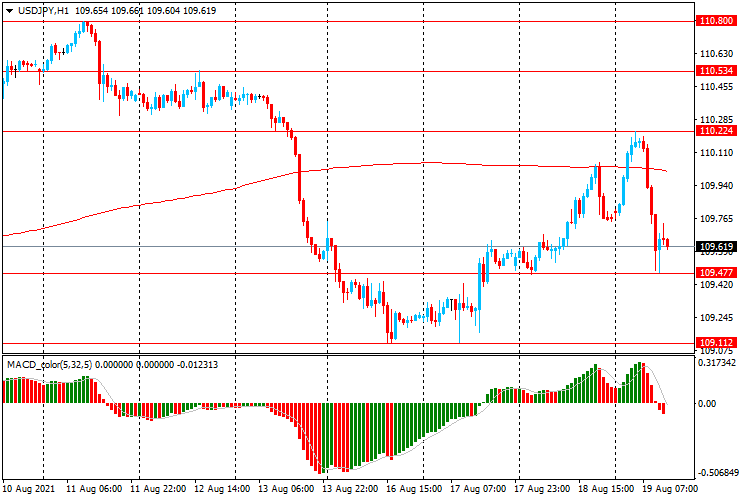Click the 110.455 price scale value
The image size is (740, 500).
(x=716, y=87)
